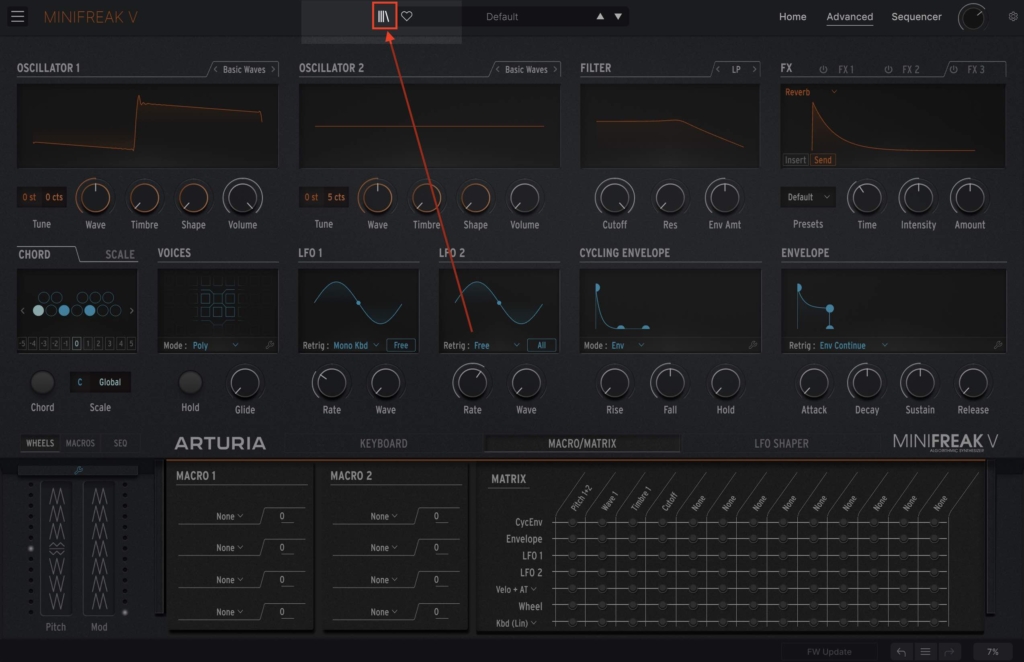1024x662 pixels.
Task: Switch to the LFO Shaper tab
Action: [781, 443]
